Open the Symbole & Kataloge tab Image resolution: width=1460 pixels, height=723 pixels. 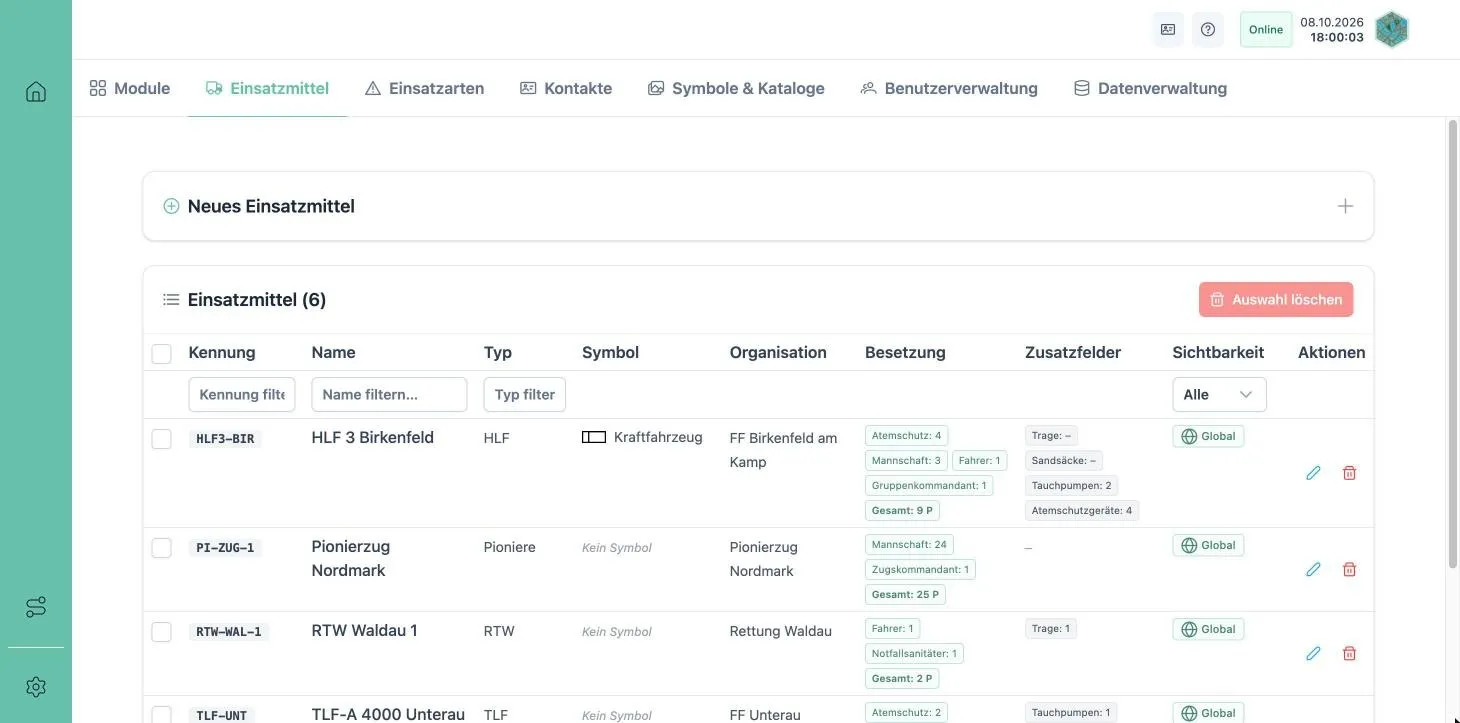click(x=736, y=88)
